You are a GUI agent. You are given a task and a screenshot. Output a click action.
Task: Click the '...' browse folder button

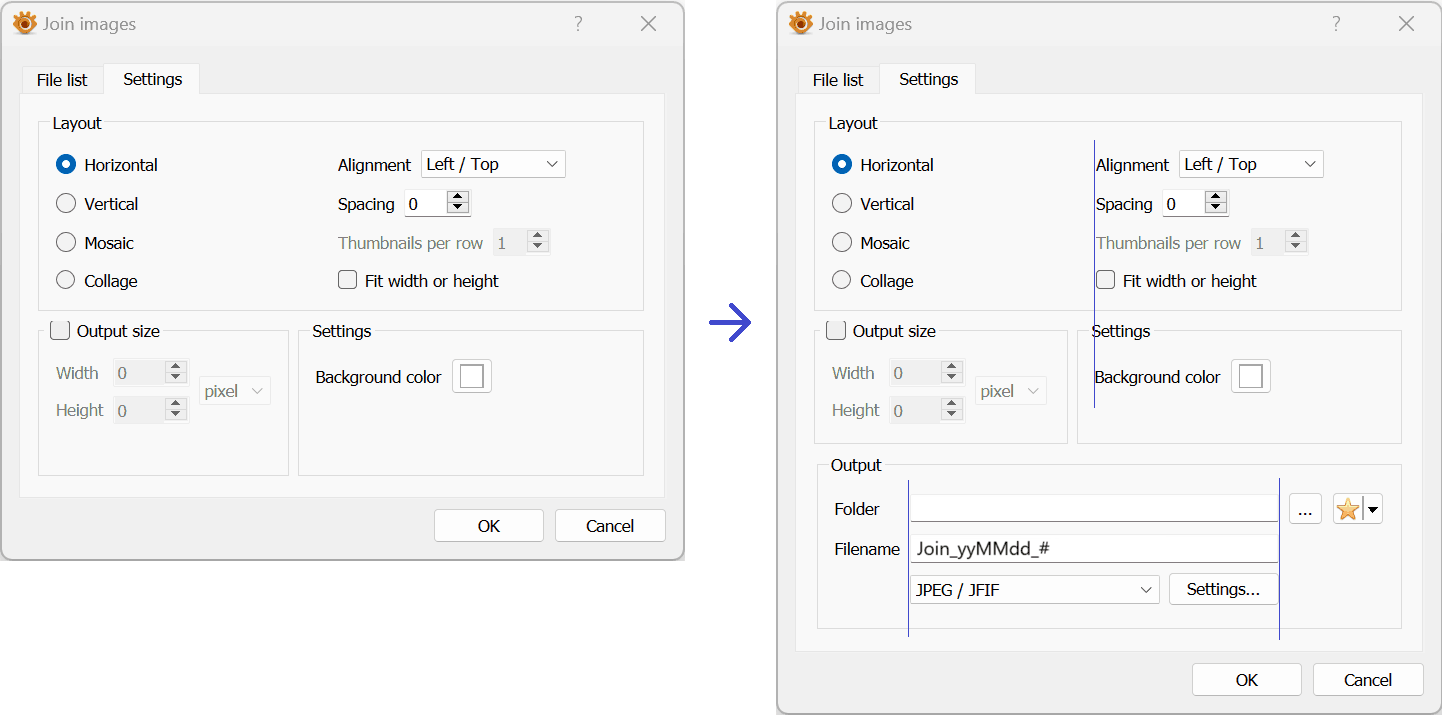tap(1305, 509)
